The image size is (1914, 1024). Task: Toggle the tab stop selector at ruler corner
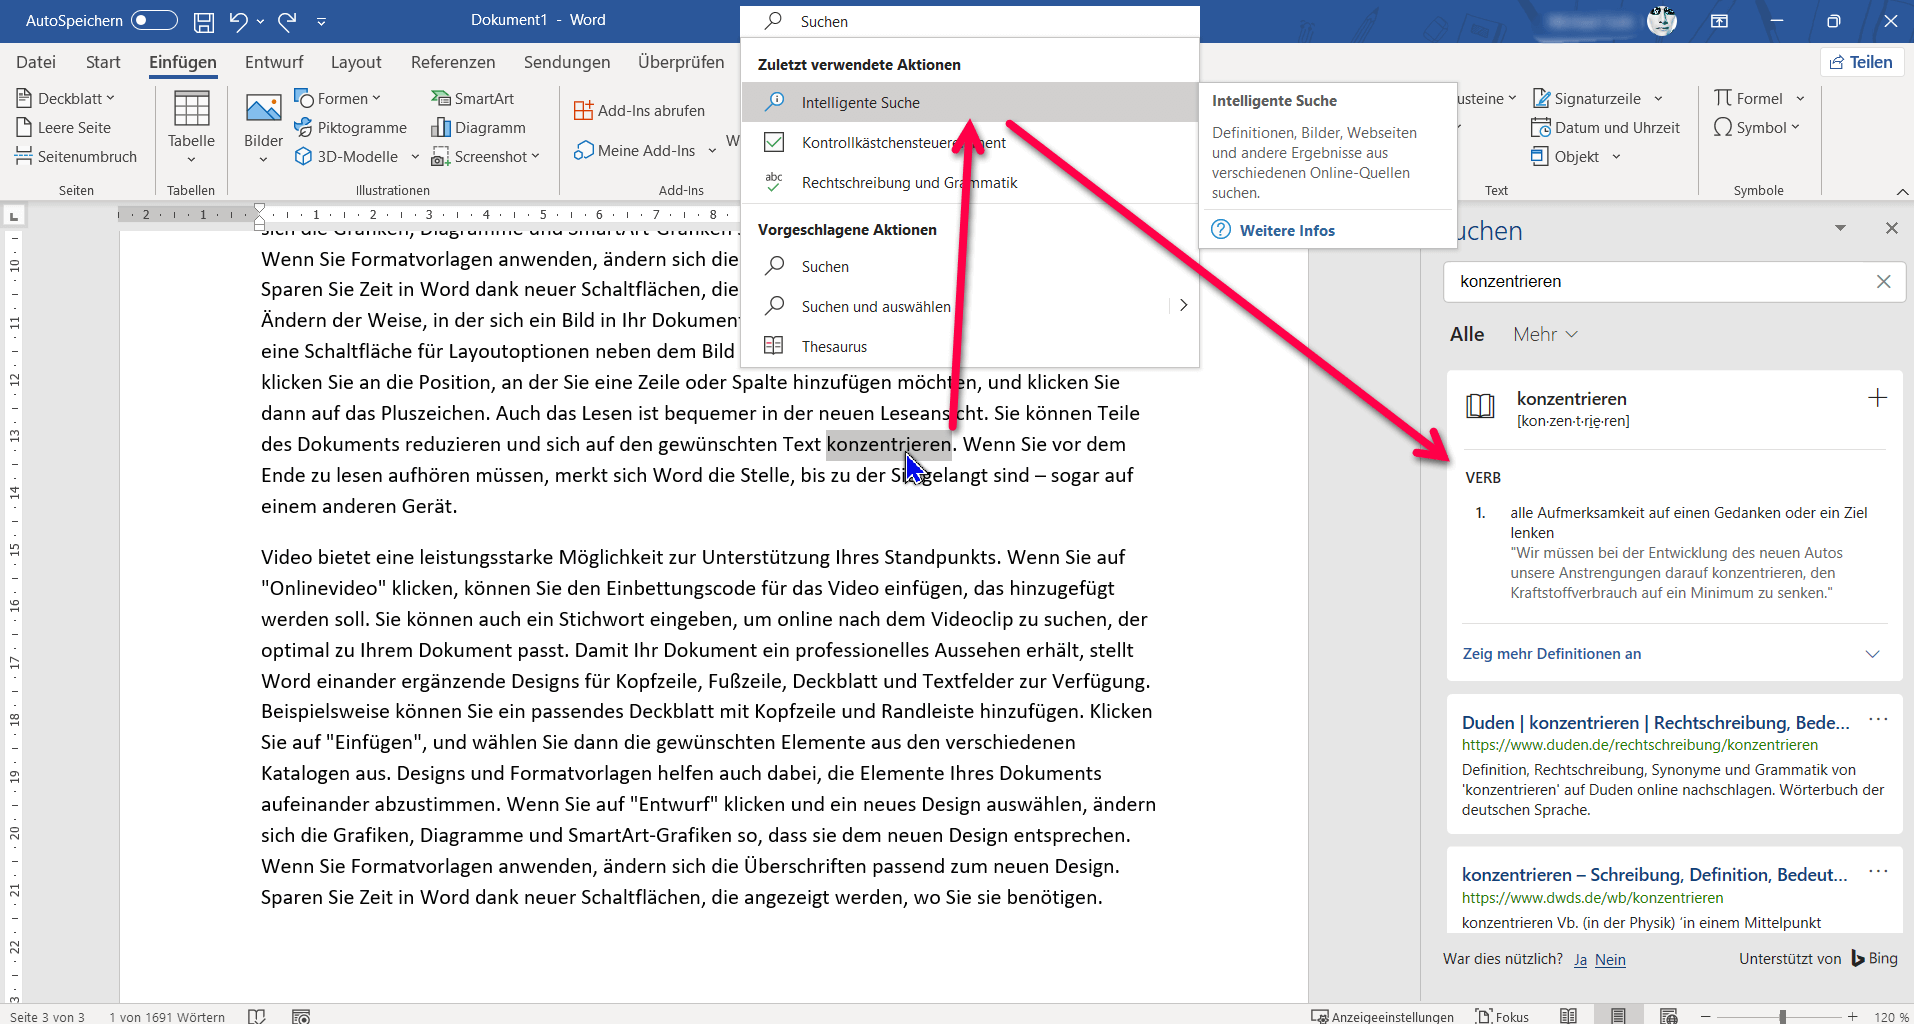pos(14,215)
